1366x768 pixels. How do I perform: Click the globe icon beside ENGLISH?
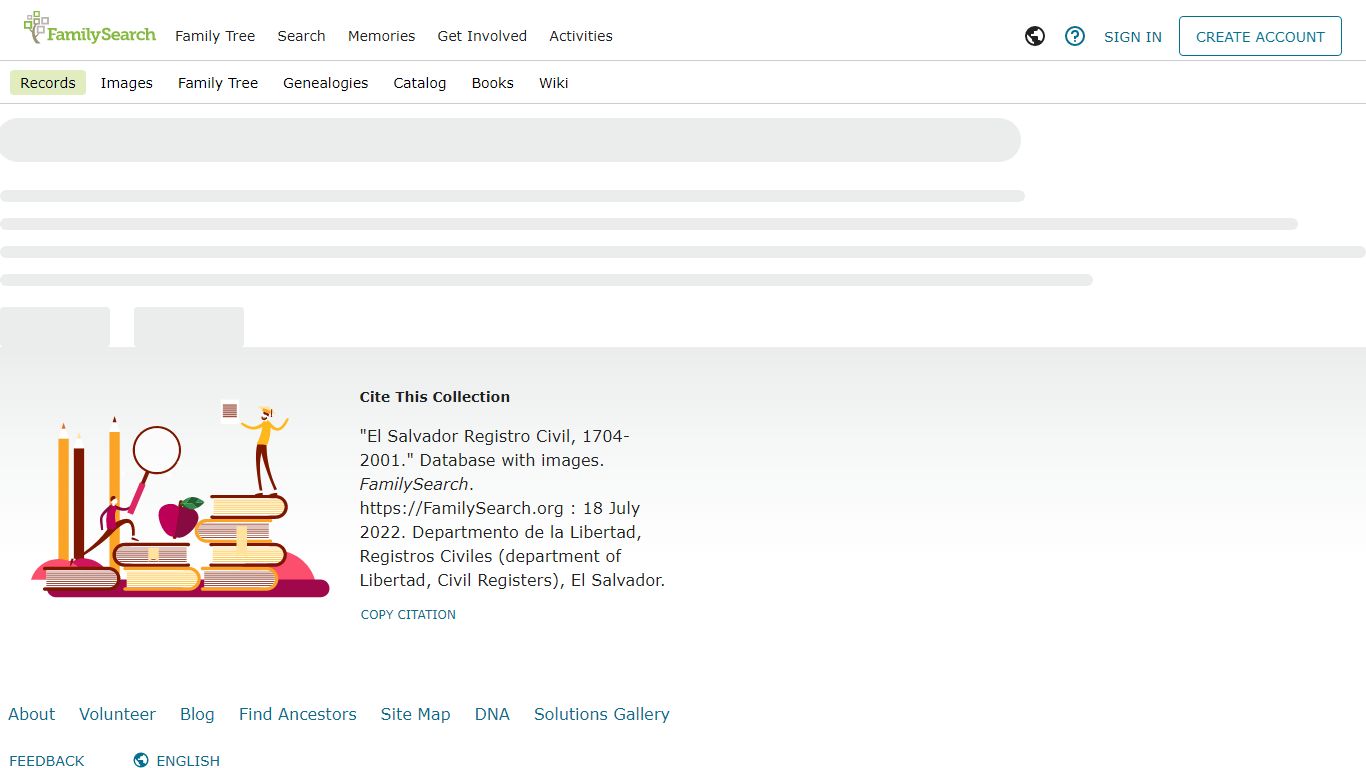[x=141, y=760]
